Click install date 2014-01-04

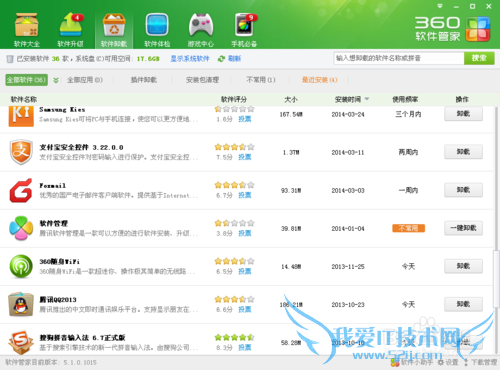348,229
